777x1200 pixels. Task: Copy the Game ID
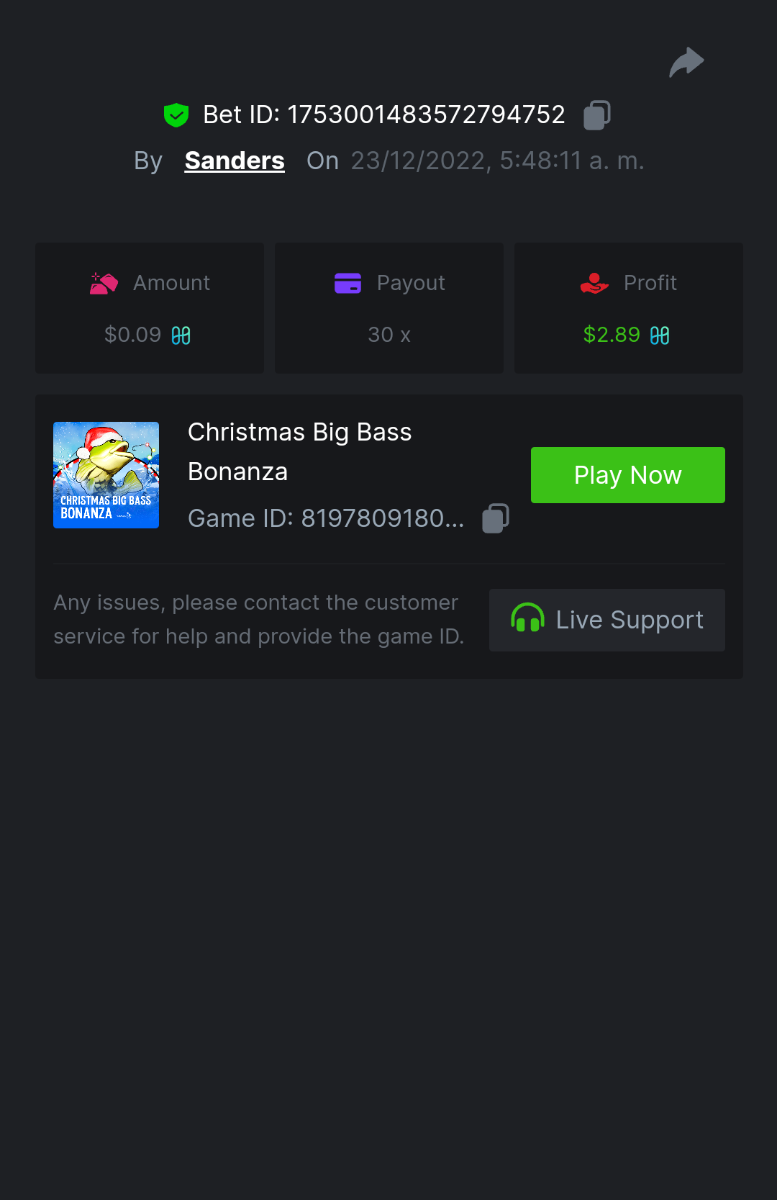tap(496, 518)
